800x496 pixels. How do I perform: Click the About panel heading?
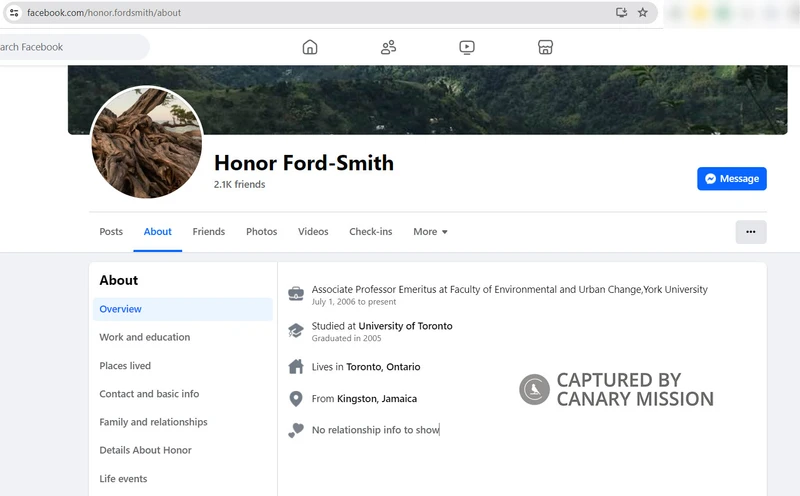(119, 280)
